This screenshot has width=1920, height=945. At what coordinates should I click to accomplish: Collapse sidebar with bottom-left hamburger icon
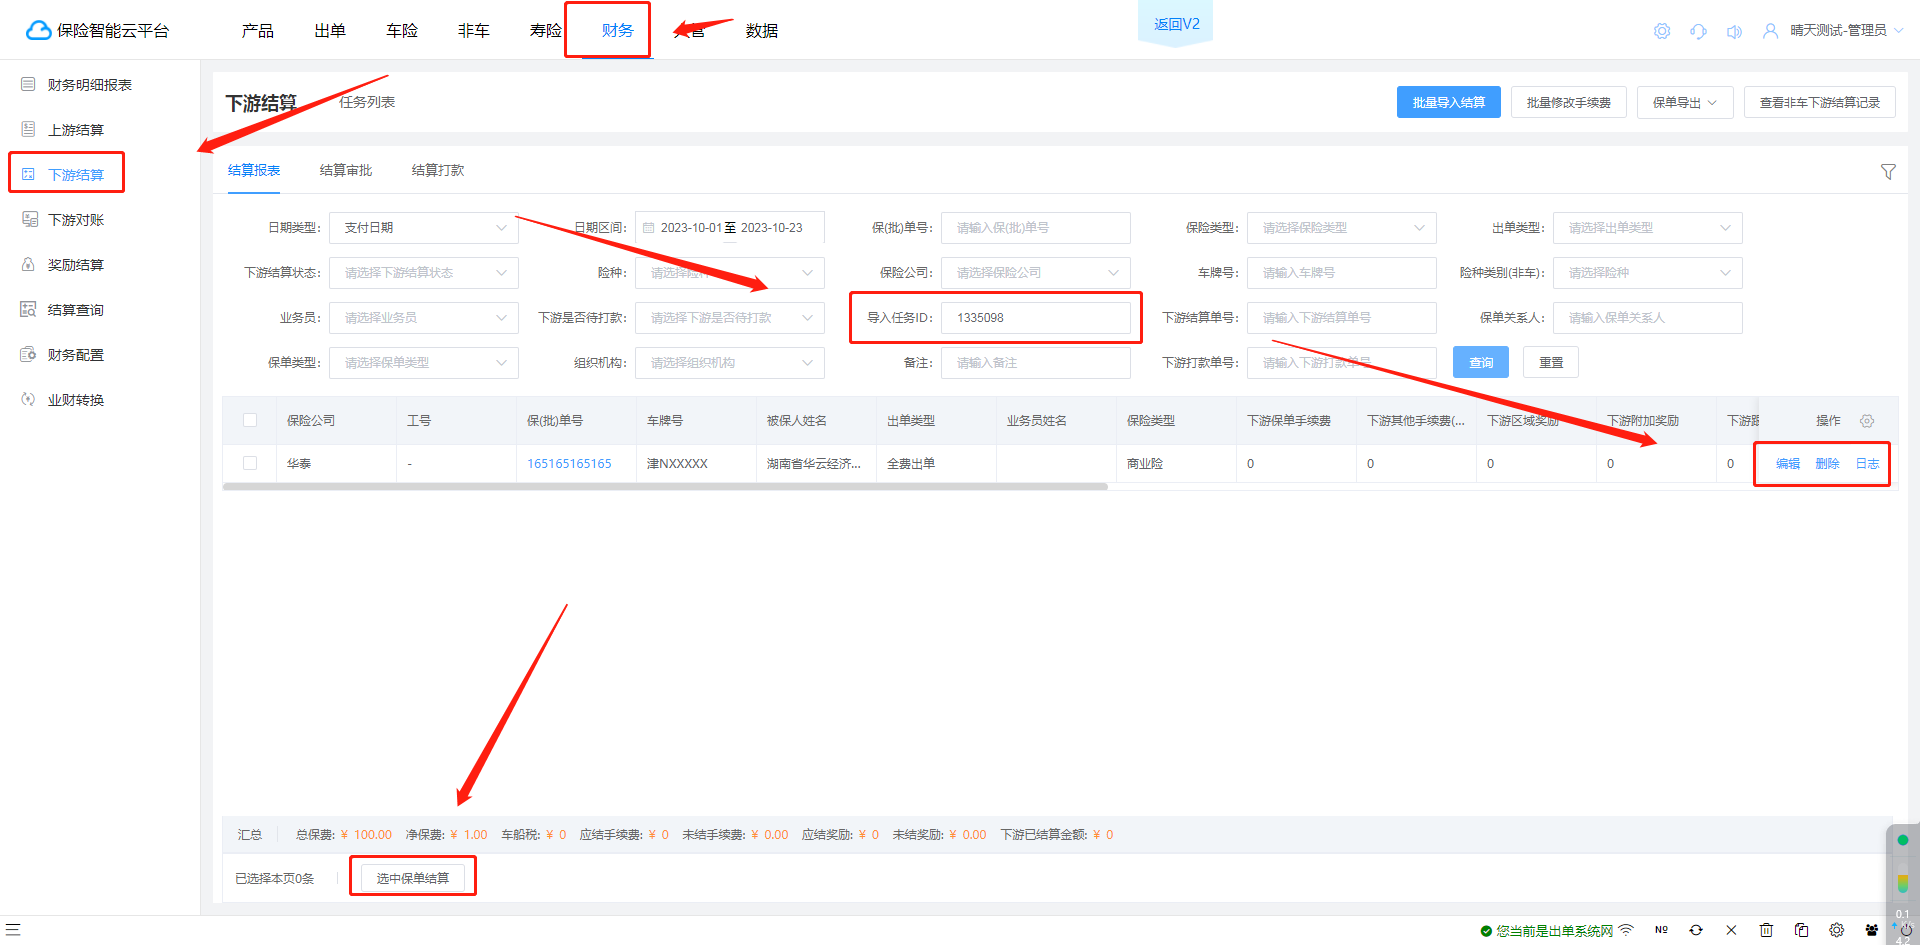click(13, 929)
